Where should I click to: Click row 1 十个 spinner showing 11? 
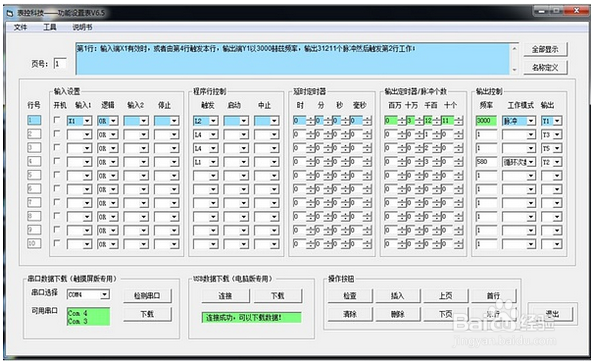pos(452,121)
